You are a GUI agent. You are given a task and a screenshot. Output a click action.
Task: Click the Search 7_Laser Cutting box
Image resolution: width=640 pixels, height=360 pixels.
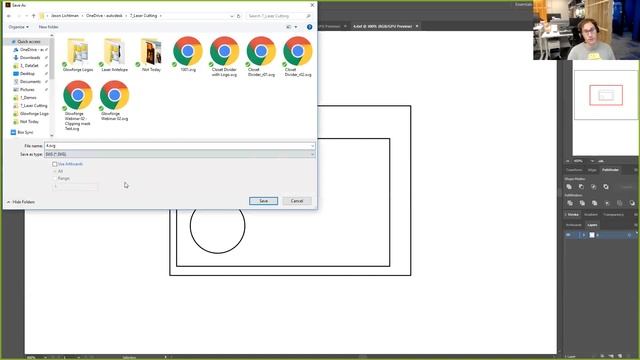pos(280,16)
